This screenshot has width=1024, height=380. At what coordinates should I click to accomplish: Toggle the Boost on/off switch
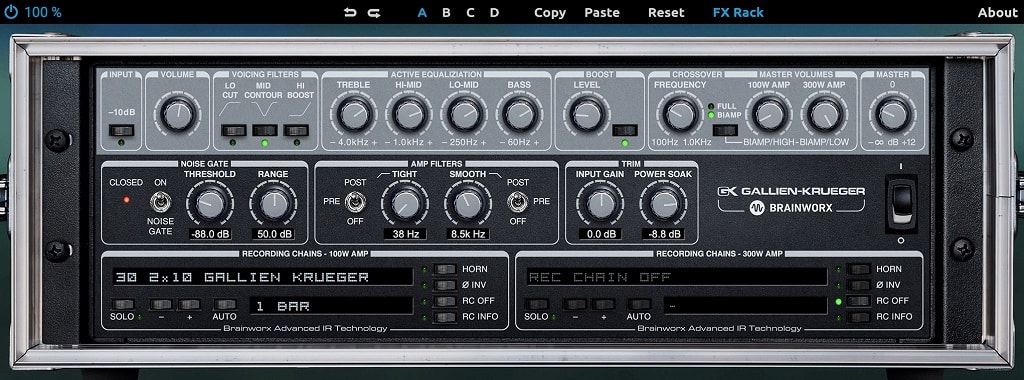(625, 130)
